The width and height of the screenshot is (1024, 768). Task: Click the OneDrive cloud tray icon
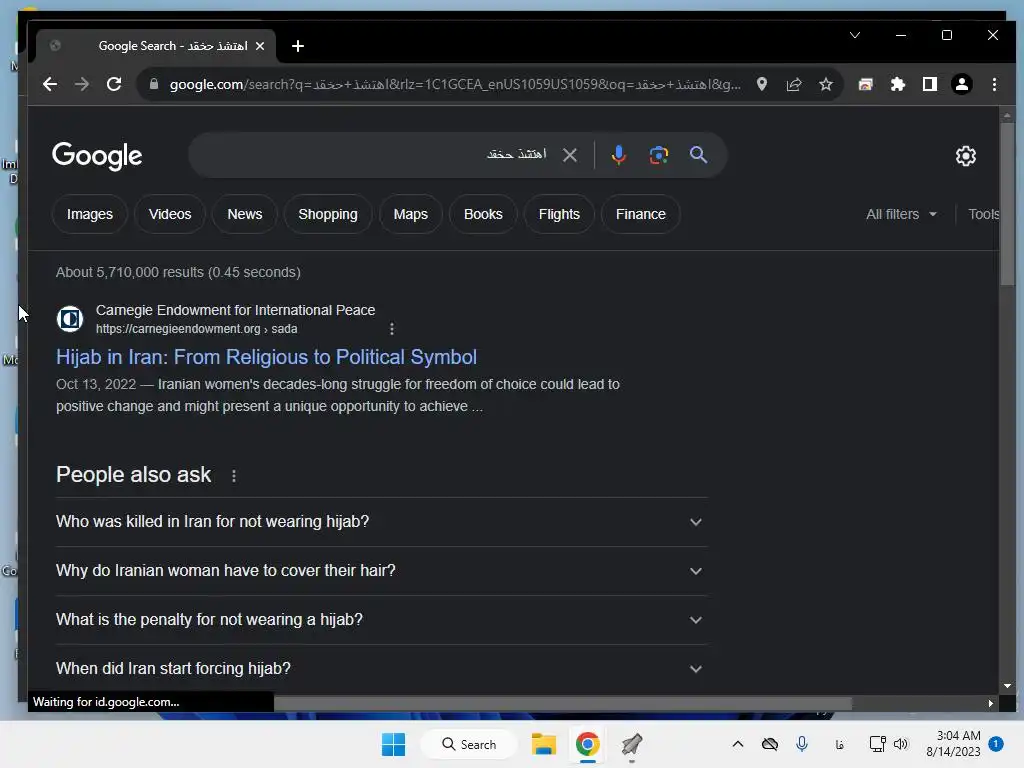tap(770, 744)
